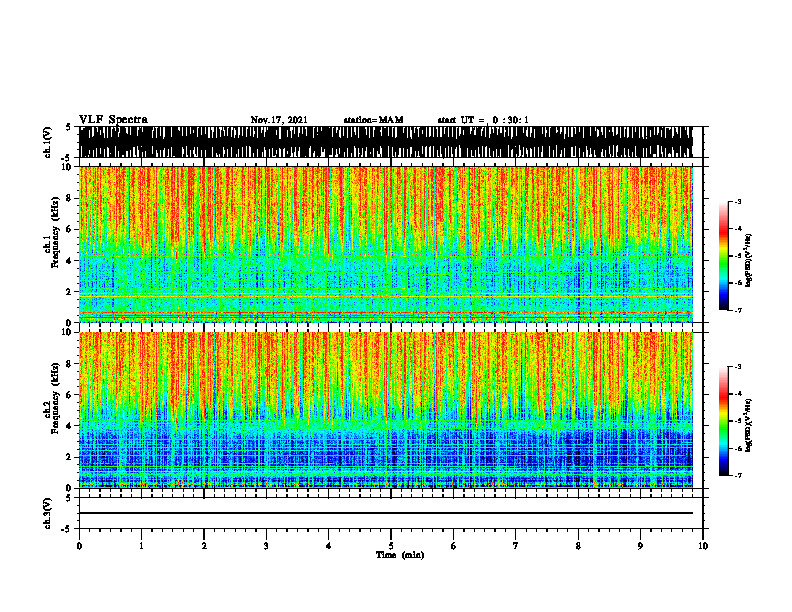Click time axis tick label "7"
The image size is (792, 612).
click(x=516, y=546)
